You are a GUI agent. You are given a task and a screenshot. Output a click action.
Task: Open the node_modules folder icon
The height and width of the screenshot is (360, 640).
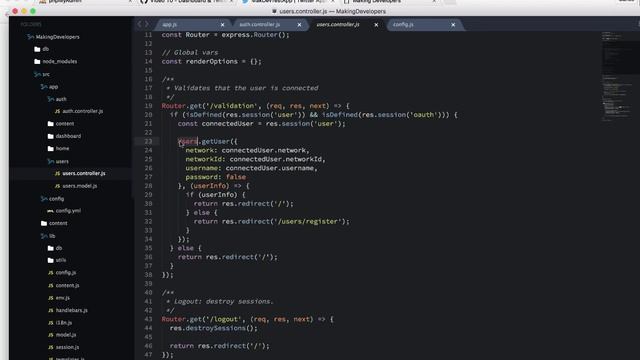pyautogui.click(x=37, y=62)
